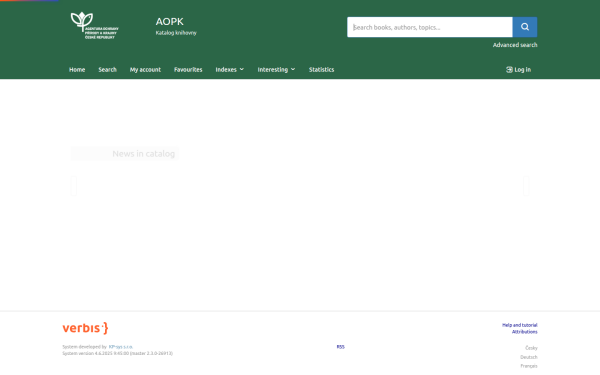Show previous items in news carousel
This screenshot has height=375, width=600.
pyautogui.click(x=74, y=186)
